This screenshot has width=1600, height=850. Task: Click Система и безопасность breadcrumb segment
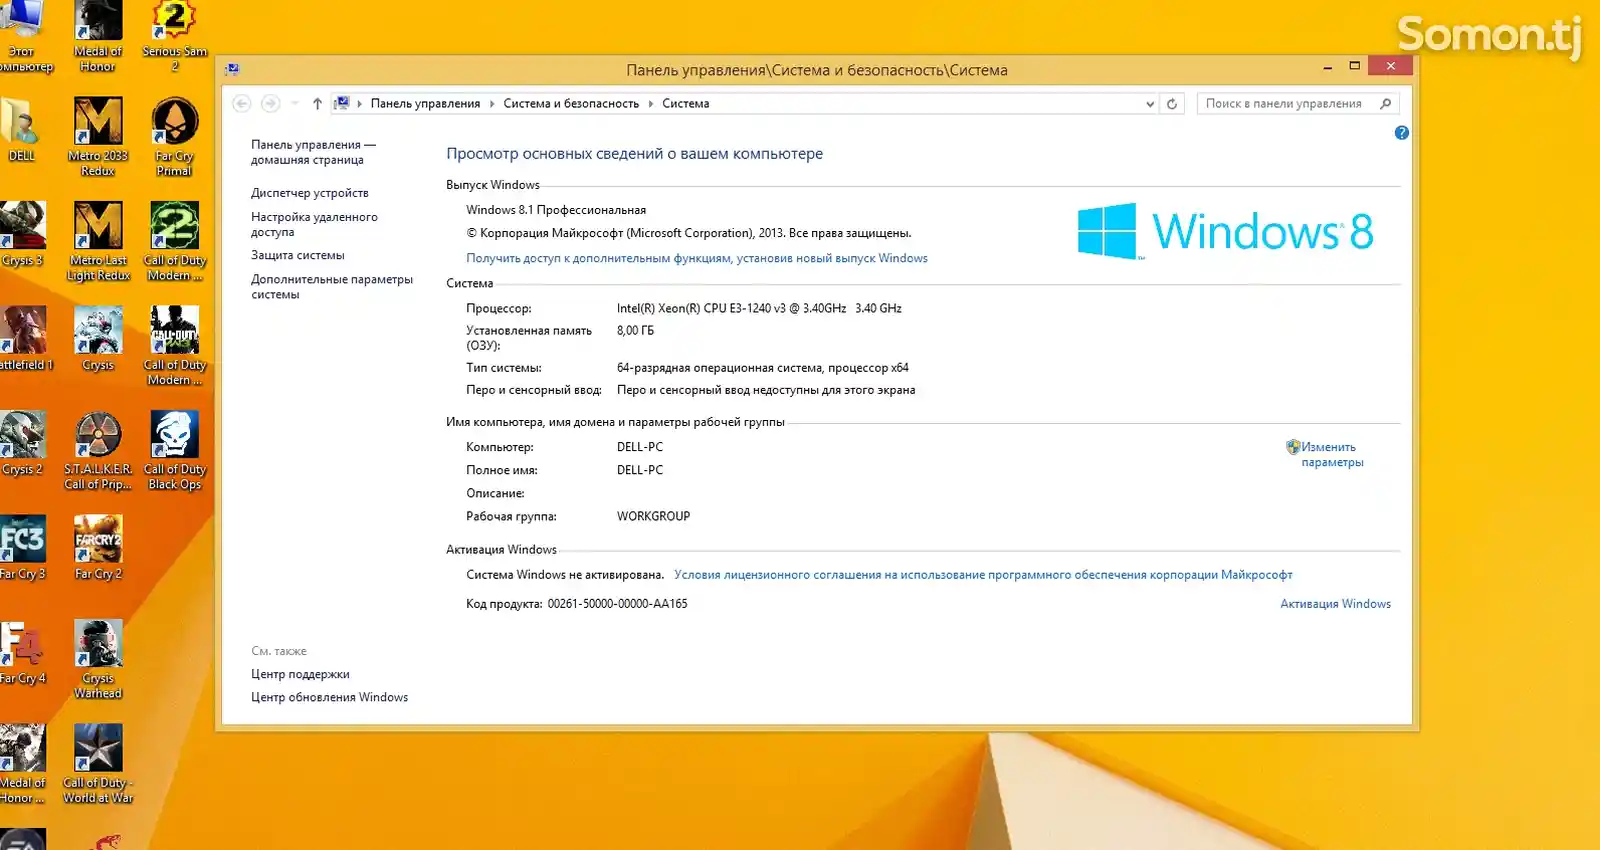click(571, 104)
